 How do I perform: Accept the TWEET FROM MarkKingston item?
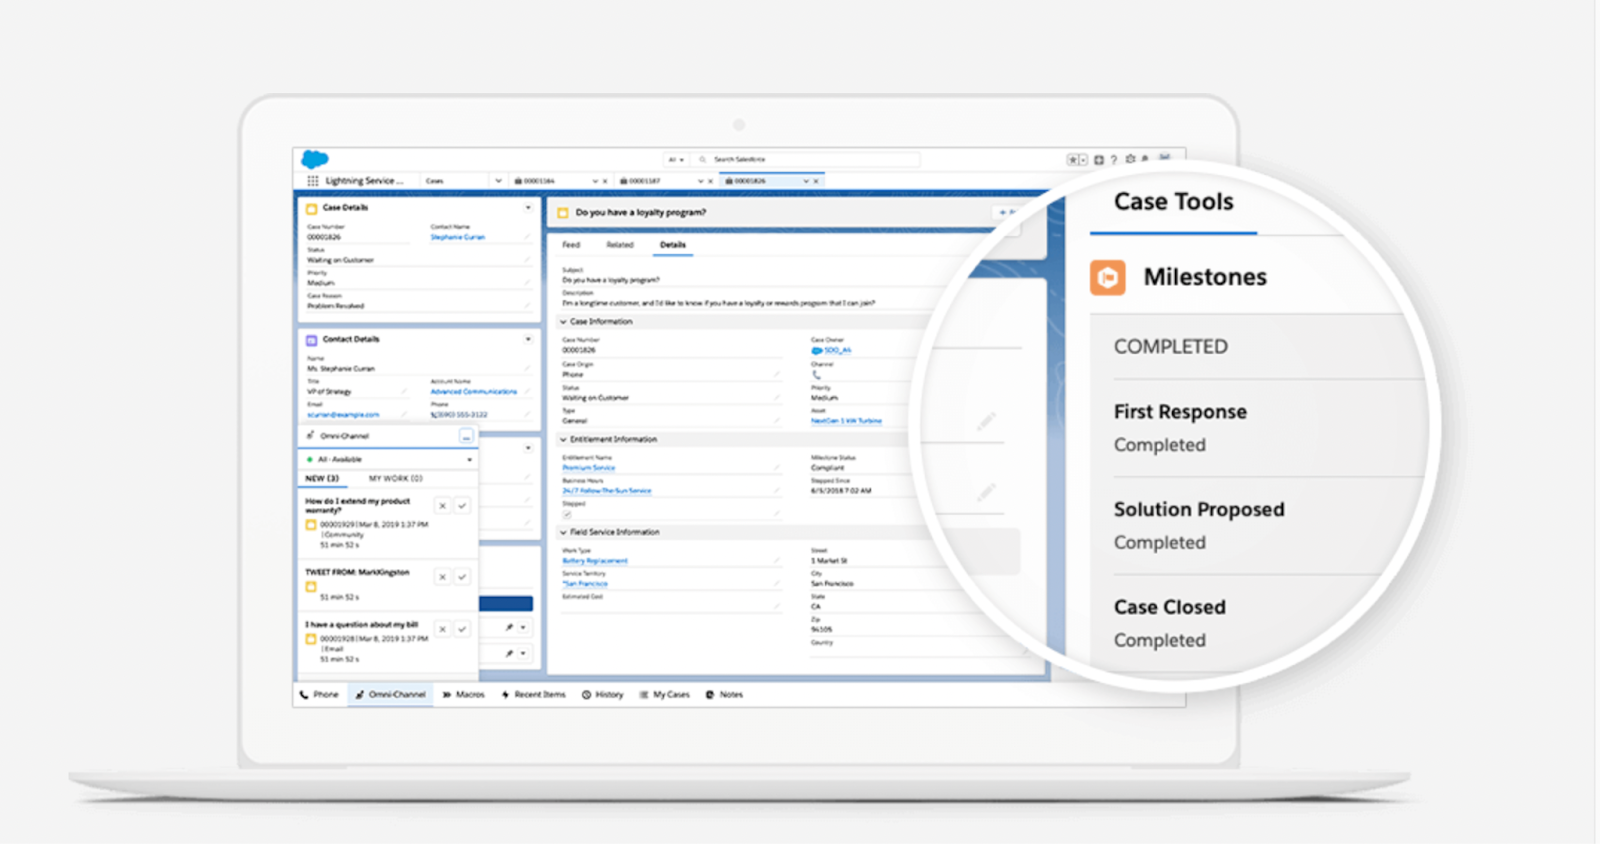click(462, 577)
